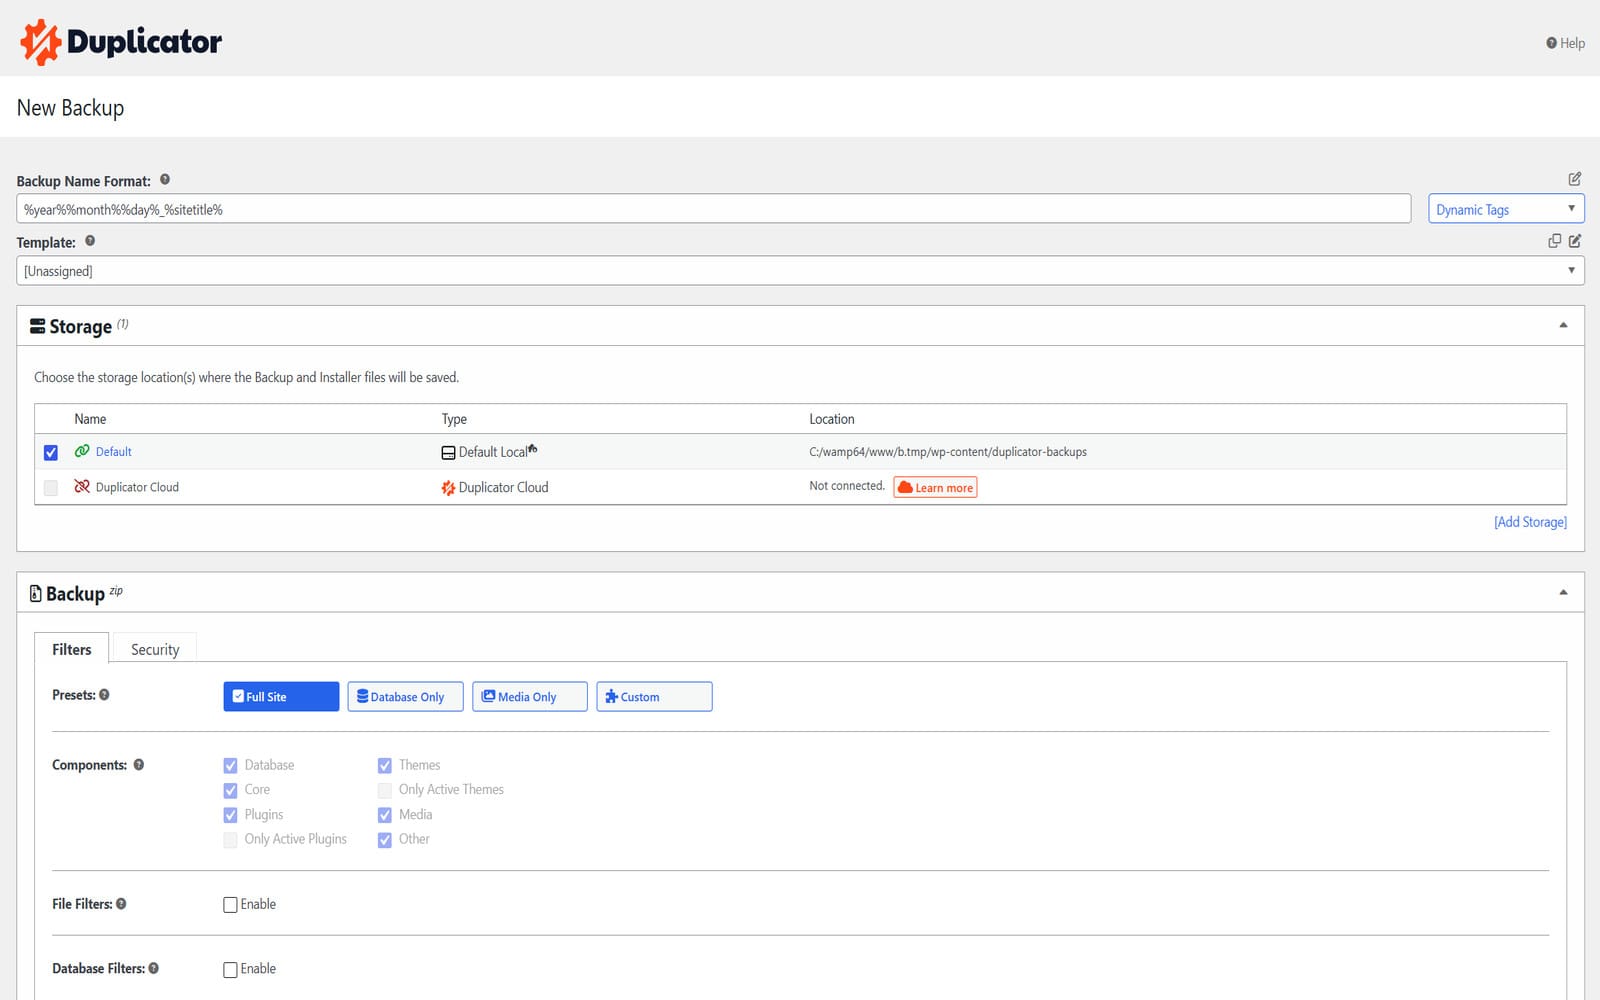Click the Database Filters help icon
Image resolution: width=1600 pixels, height=1000 pixels.
(153, 969)
